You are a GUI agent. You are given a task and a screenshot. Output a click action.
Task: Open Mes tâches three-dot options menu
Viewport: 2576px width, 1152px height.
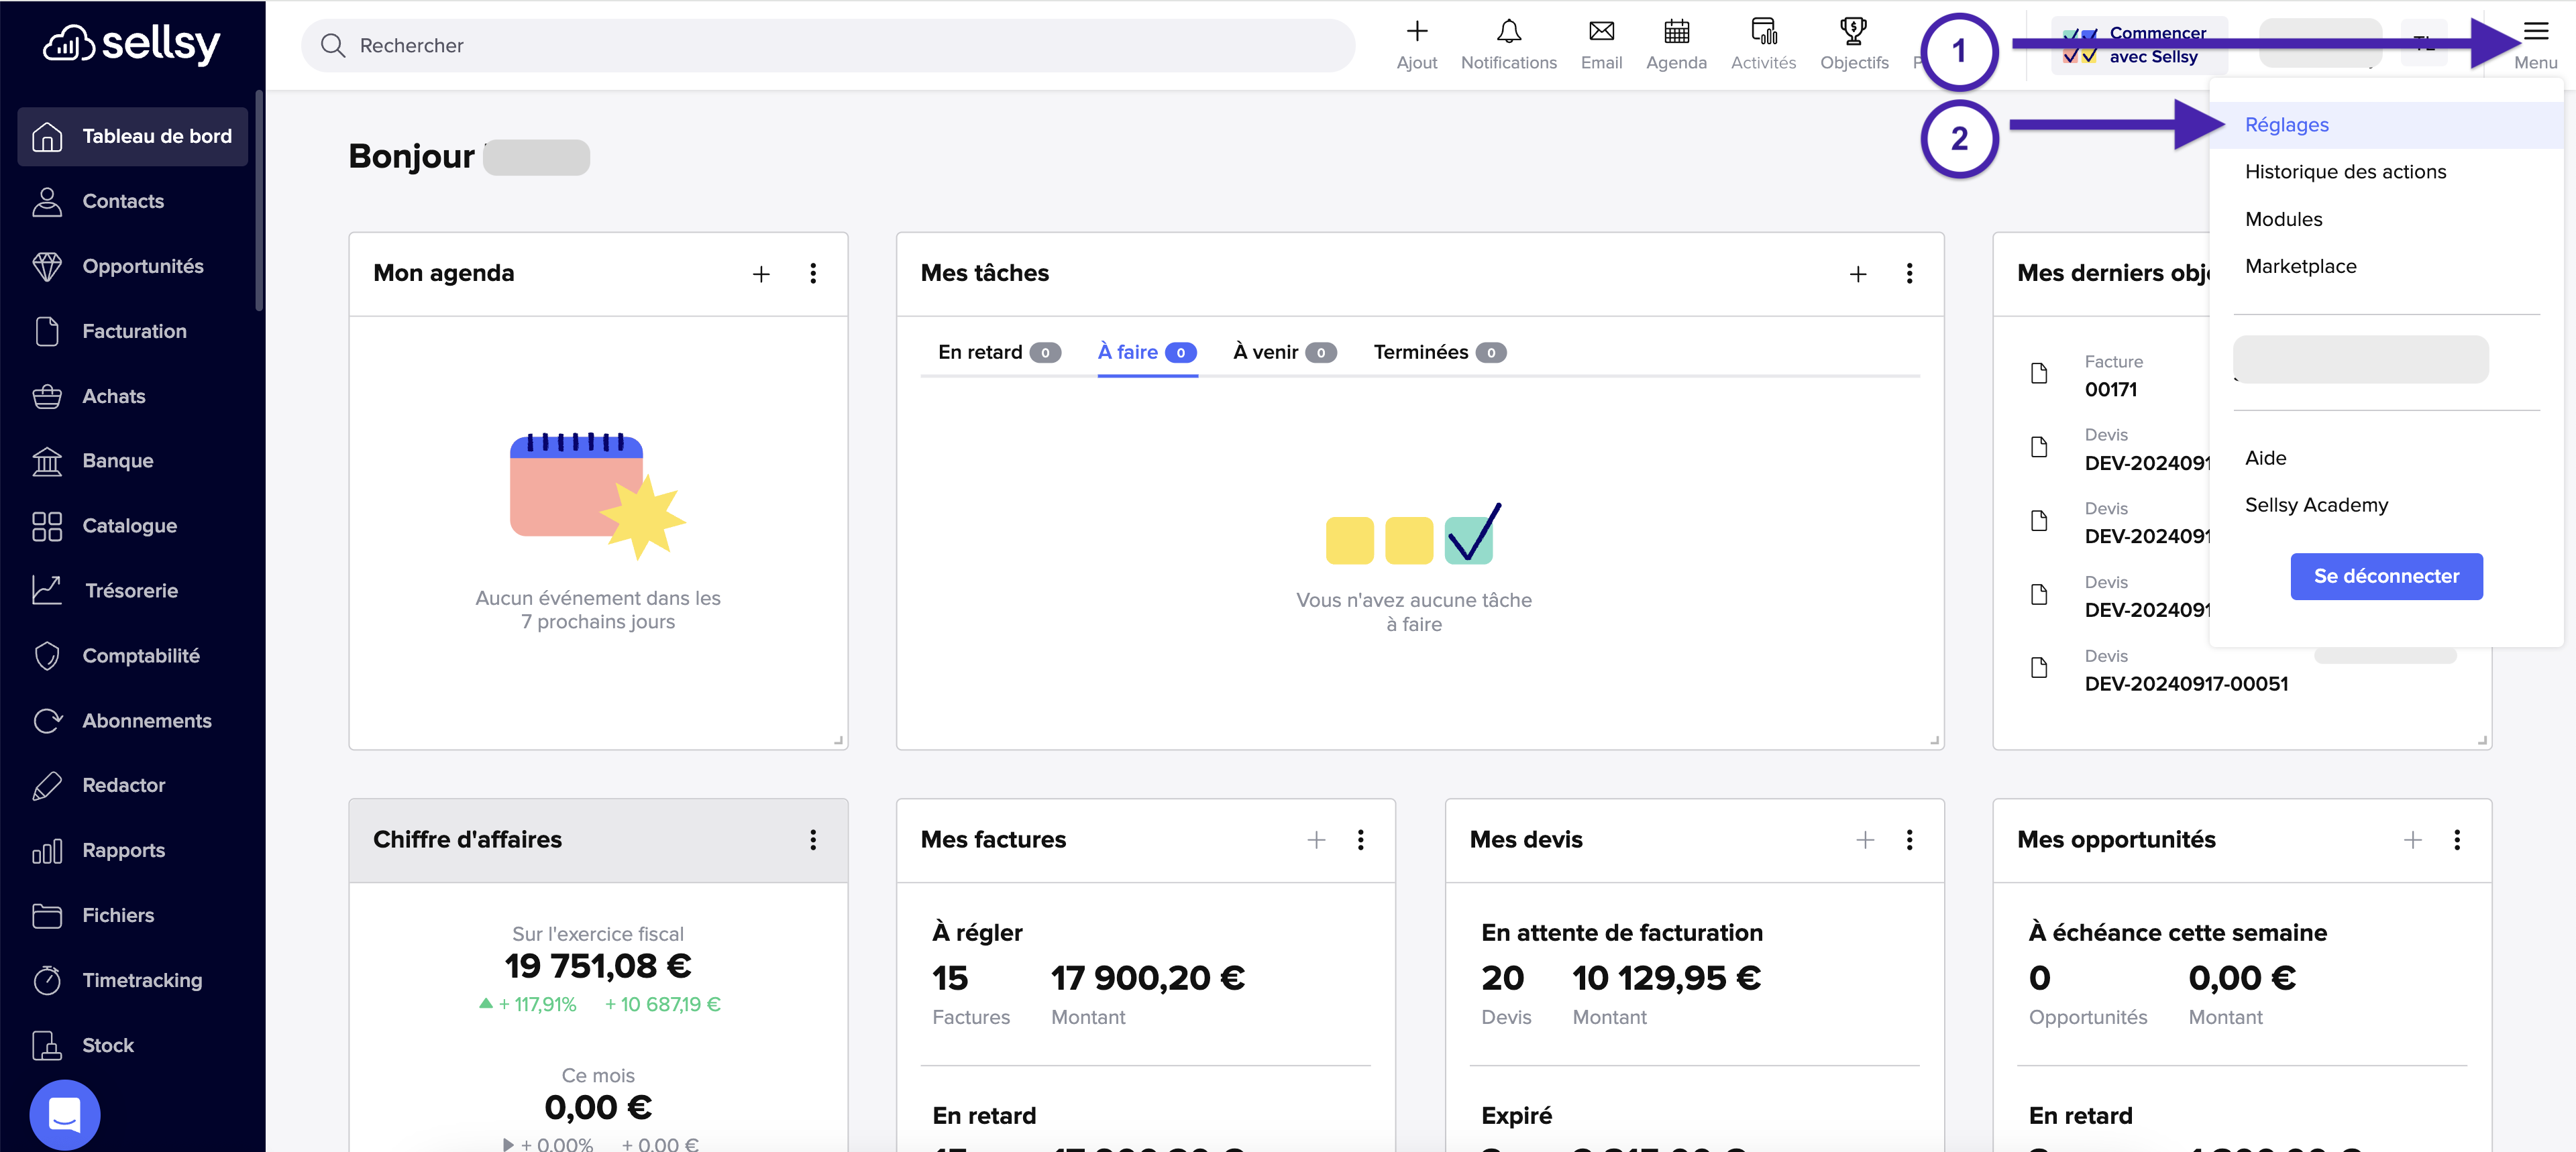1909,274
